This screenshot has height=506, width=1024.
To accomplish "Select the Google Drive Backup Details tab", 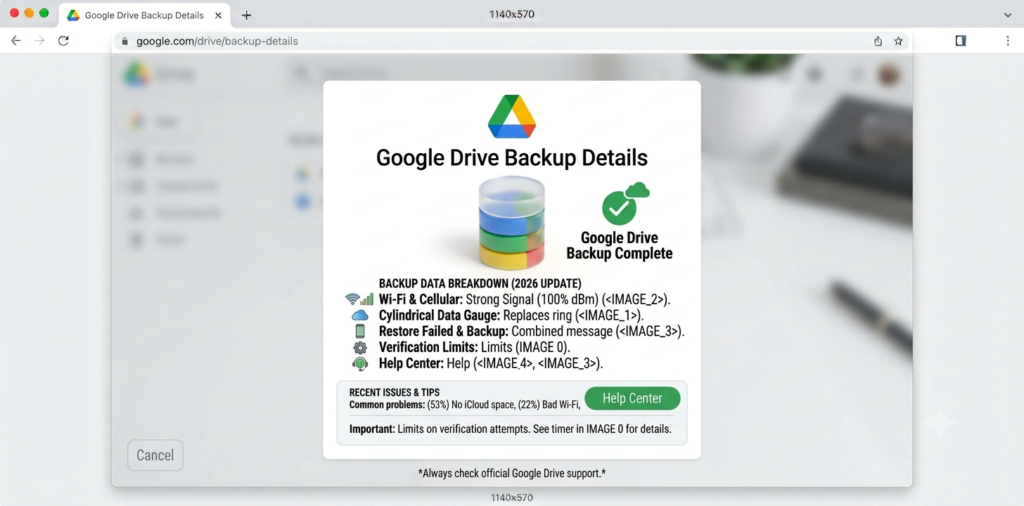I will (x=144, y=15).
